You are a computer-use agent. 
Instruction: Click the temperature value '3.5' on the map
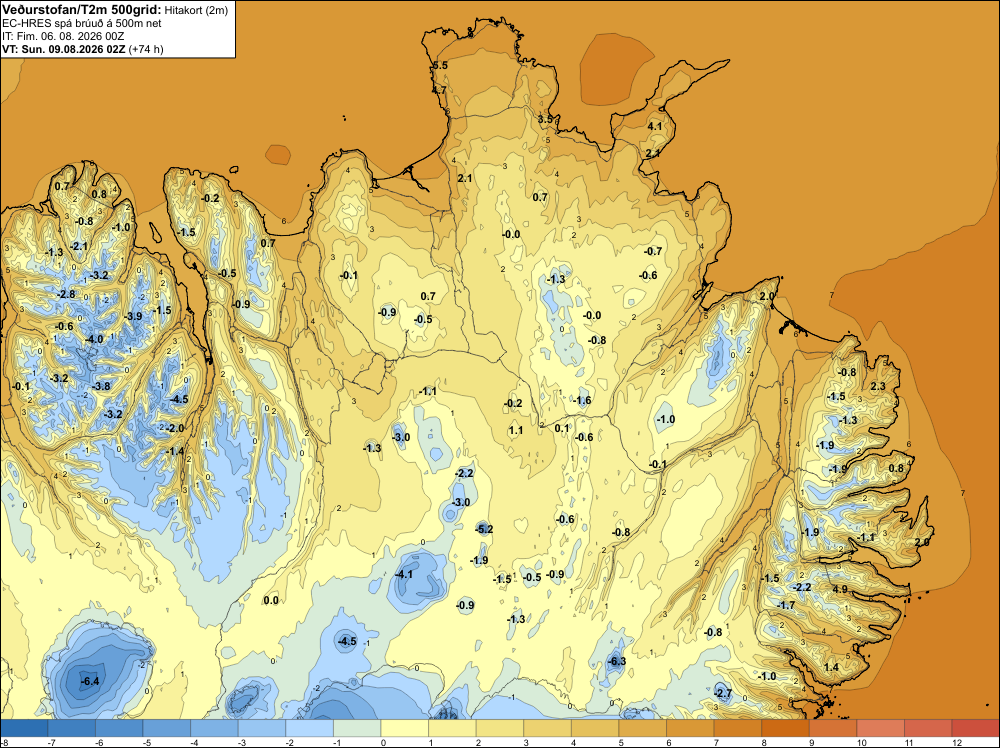[x=545, y=119]
